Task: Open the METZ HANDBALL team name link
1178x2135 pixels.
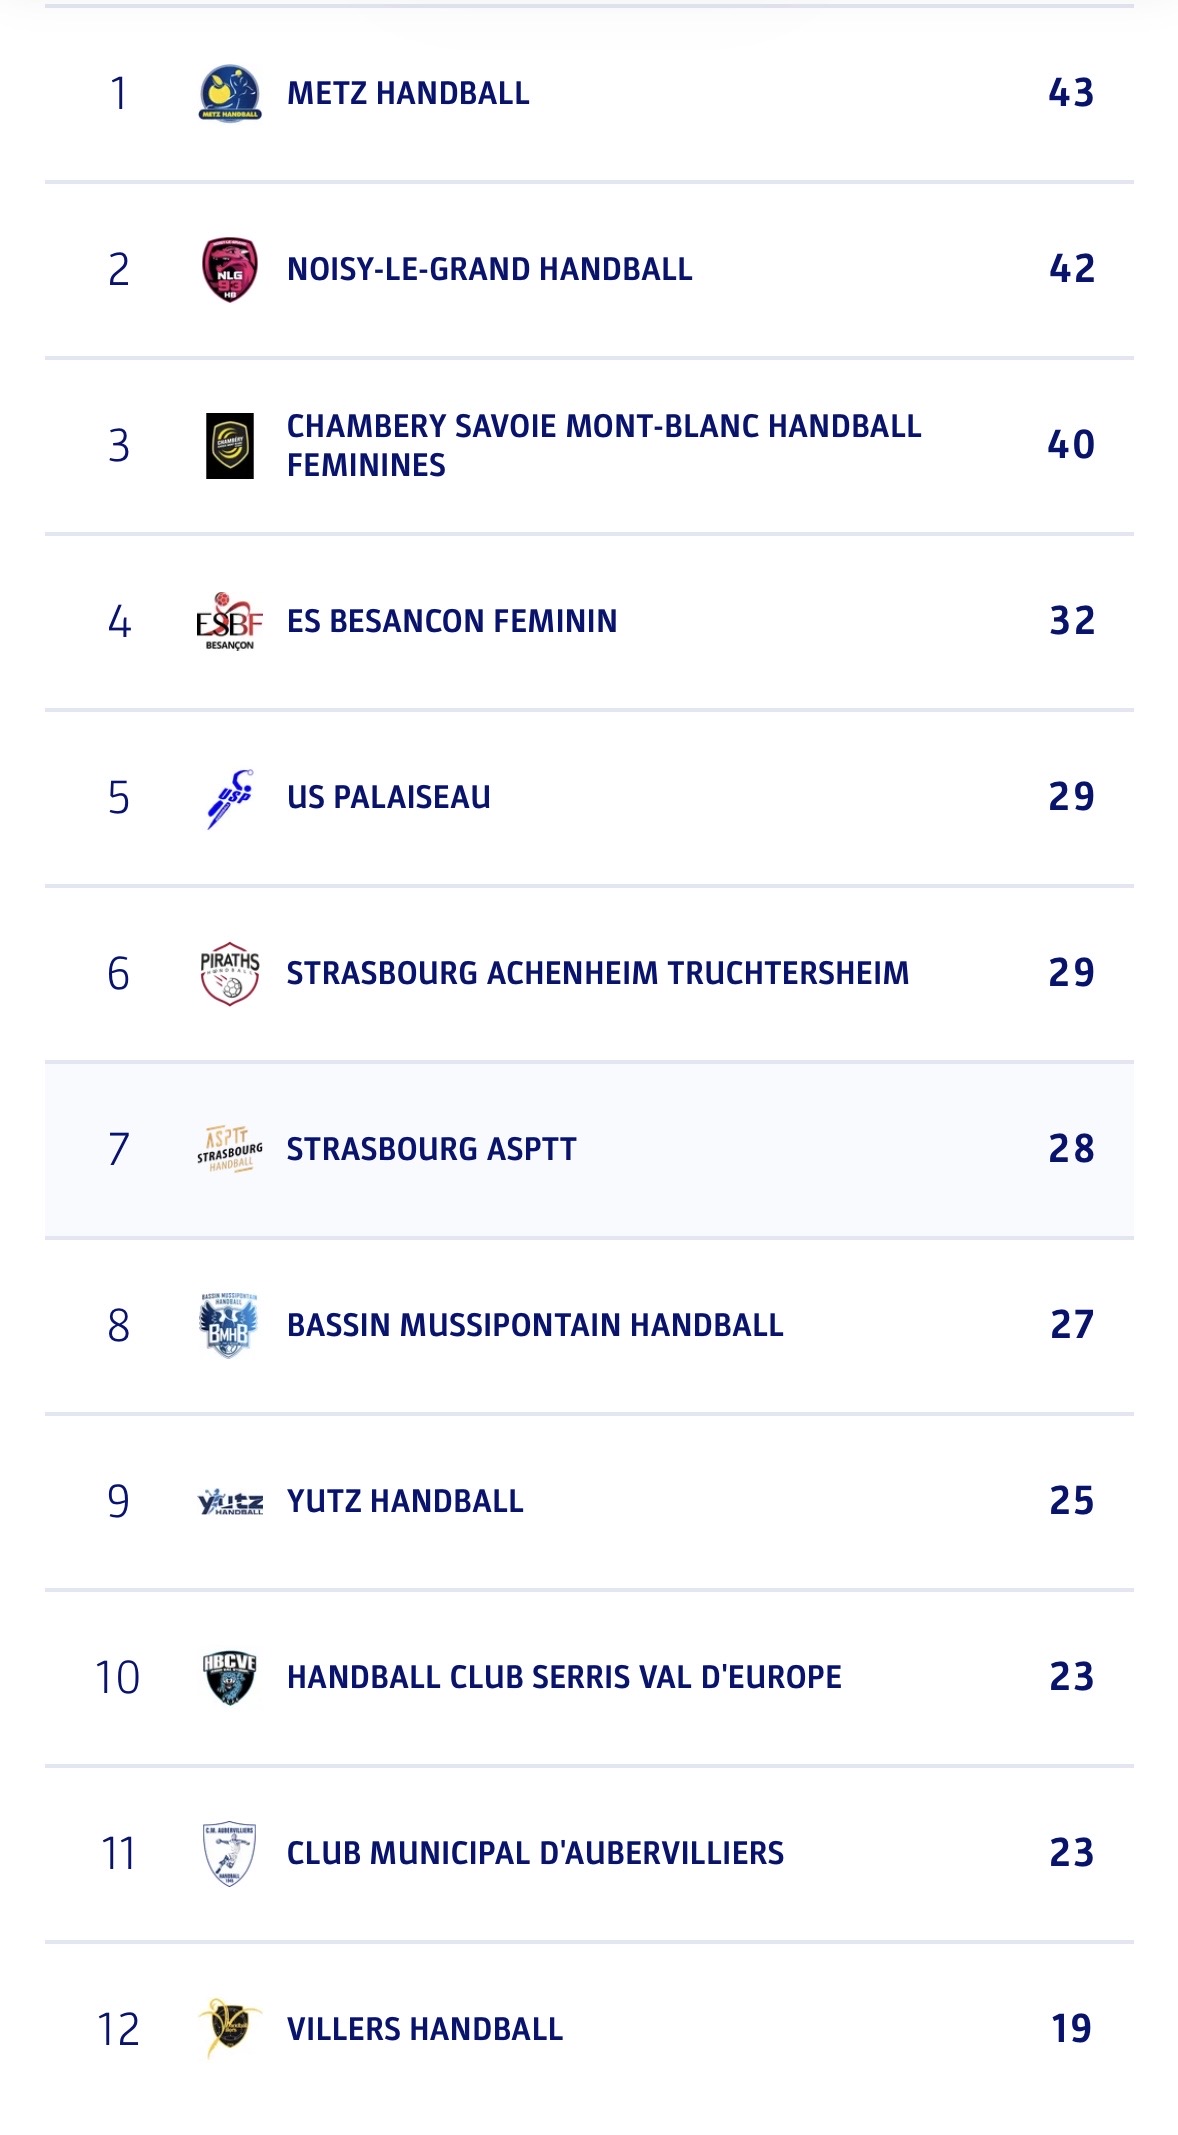Action: click(408, 93)
